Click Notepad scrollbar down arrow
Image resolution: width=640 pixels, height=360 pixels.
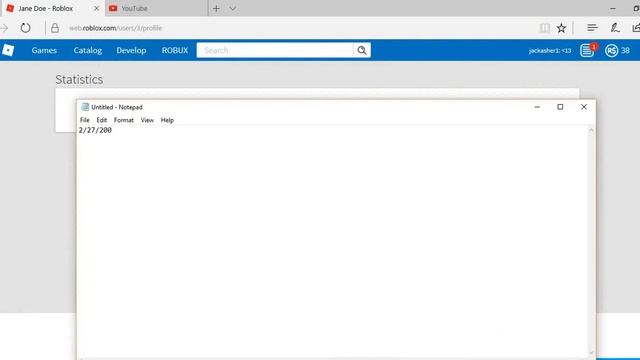[591, 352]
